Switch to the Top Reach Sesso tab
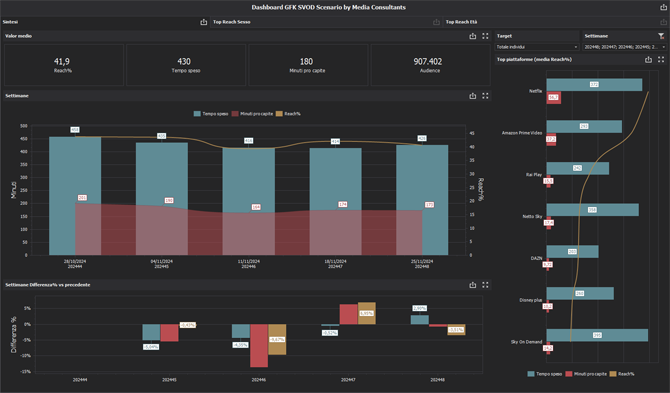The image size is (670, 393). [x=232, y=22]
